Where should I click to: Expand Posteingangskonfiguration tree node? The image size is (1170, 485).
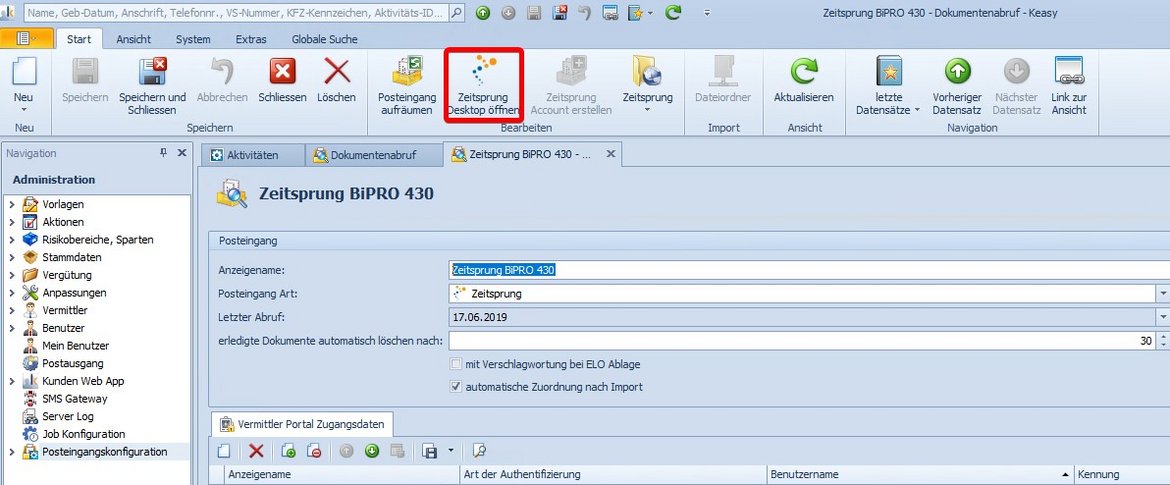(11, 451)
